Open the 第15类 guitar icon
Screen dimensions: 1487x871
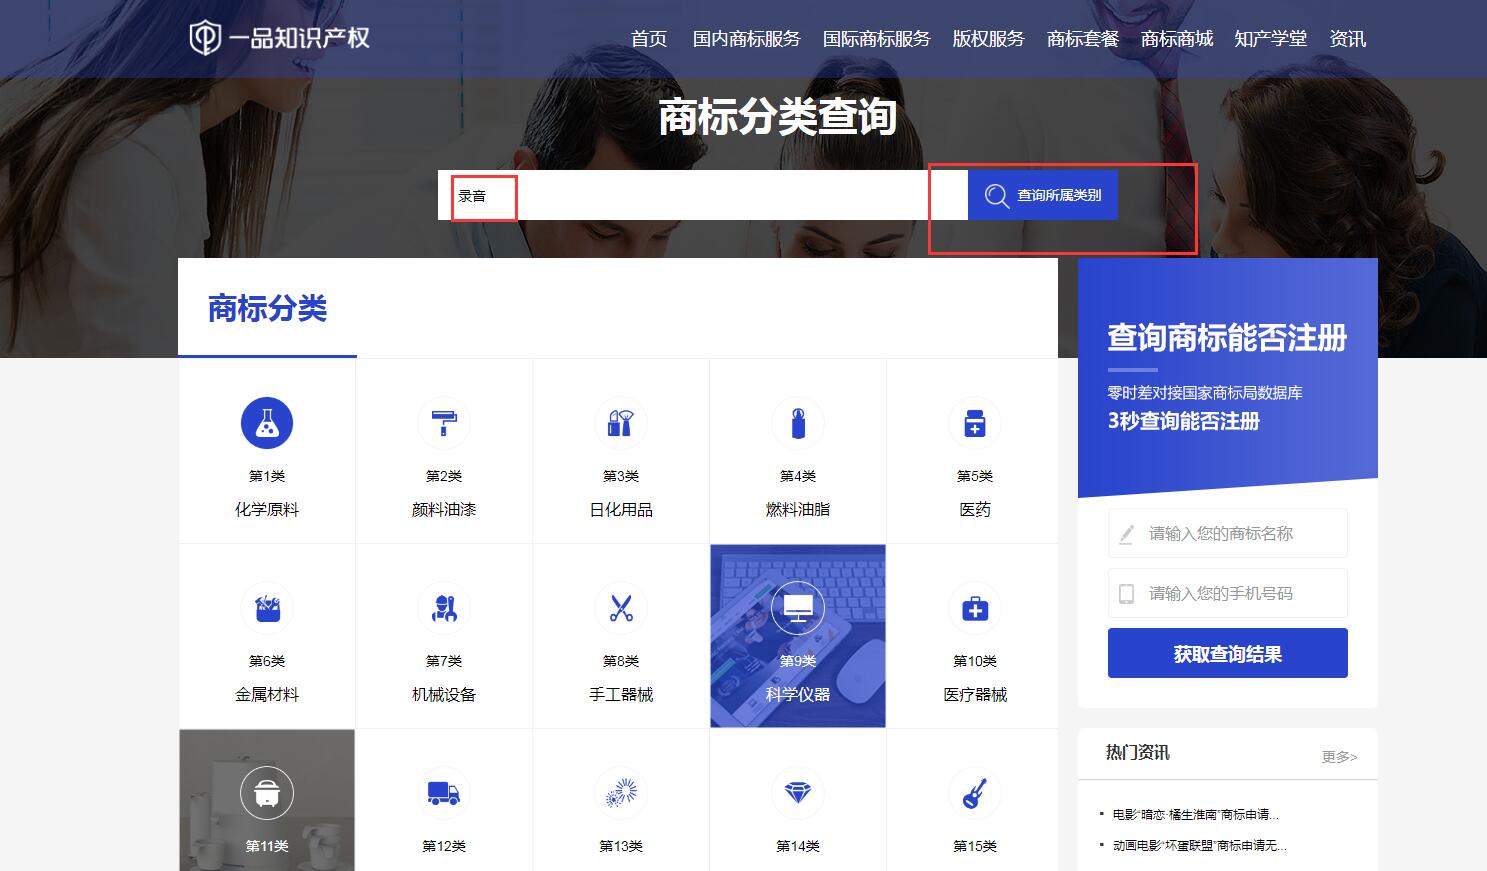975,793
